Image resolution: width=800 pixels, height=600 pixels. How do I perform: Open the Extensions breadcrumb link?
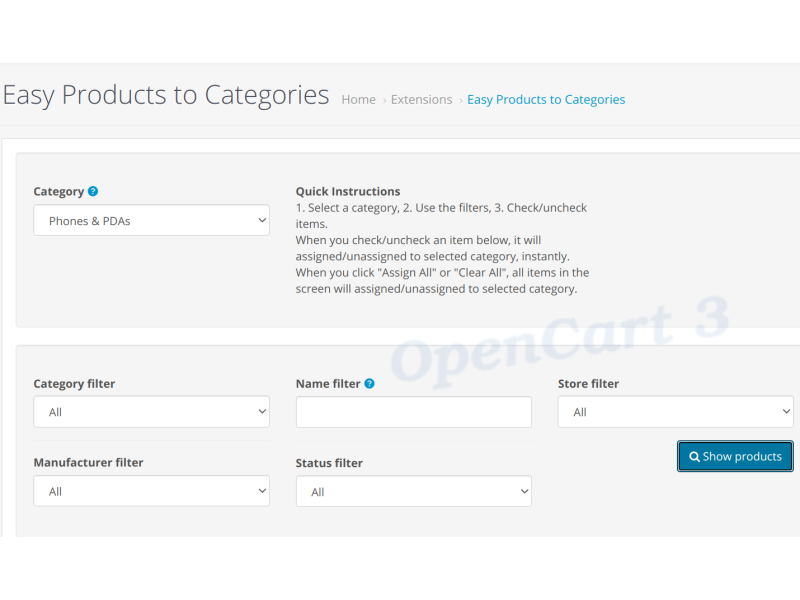pos(421,99)
